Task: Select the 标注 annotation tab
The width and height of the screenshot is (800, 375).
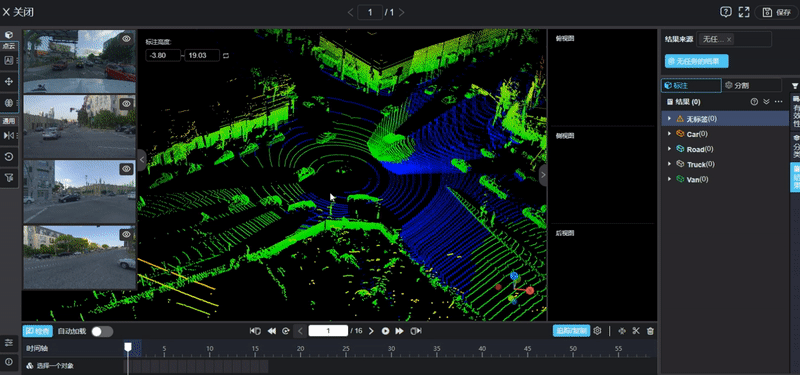Action: [691, 85]
